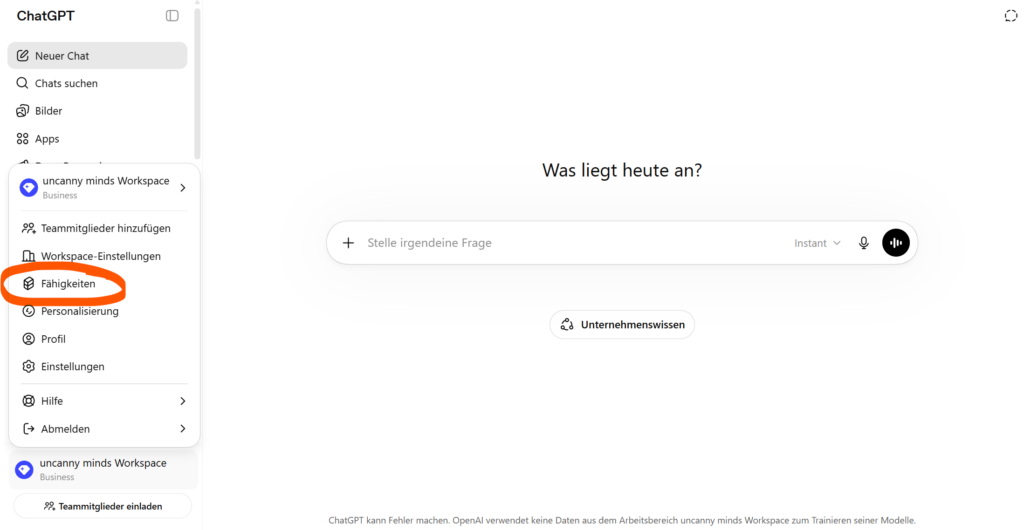1024x530 pixels.
Task: Open Einstellungen from the account menu
Action: pyautogui.click(x=72, y=367)
